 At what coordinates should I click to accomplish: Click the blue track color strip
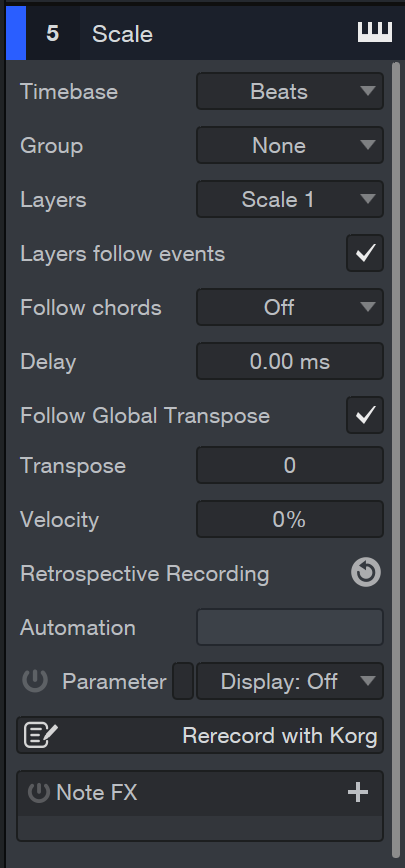coord(16,33)
